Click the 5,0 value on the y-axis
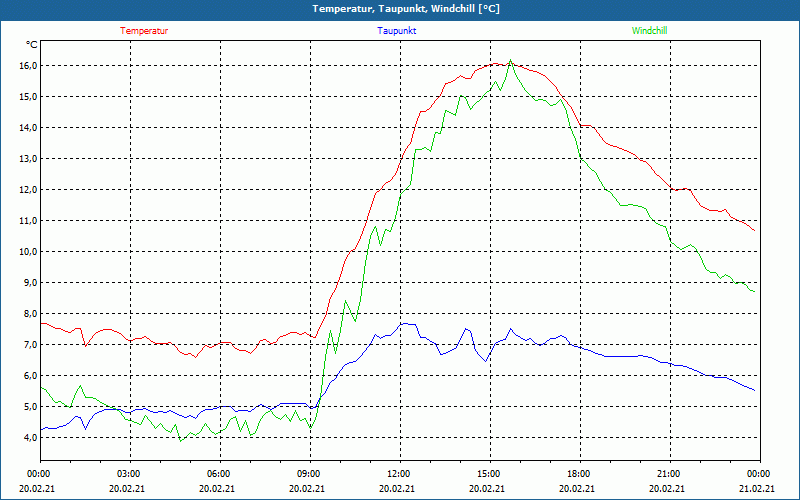Image resolution: width=800 pixels, height=500 pixels. click(x=30, y=407)
